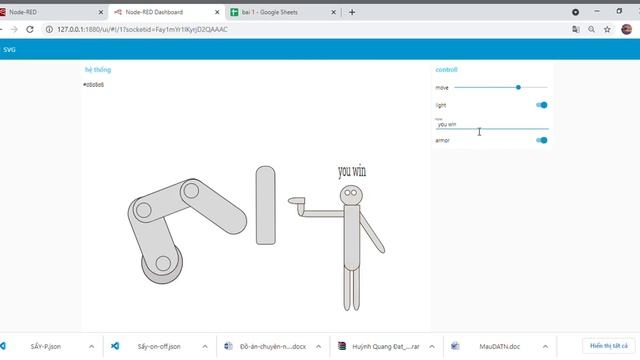Click the #d8d8d8 color code text
640x360 pixels.
pos(93,84)
